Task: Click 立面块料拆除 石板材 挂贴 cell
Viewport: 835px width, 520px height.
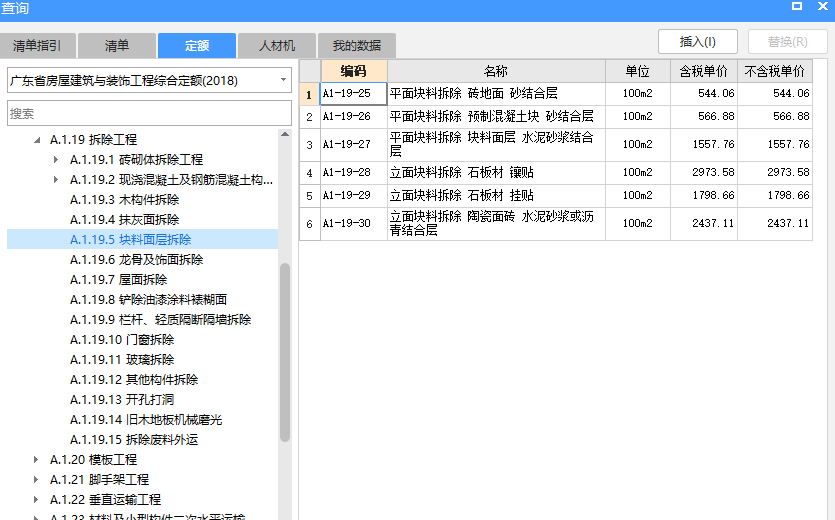Action: pos(496,196)
